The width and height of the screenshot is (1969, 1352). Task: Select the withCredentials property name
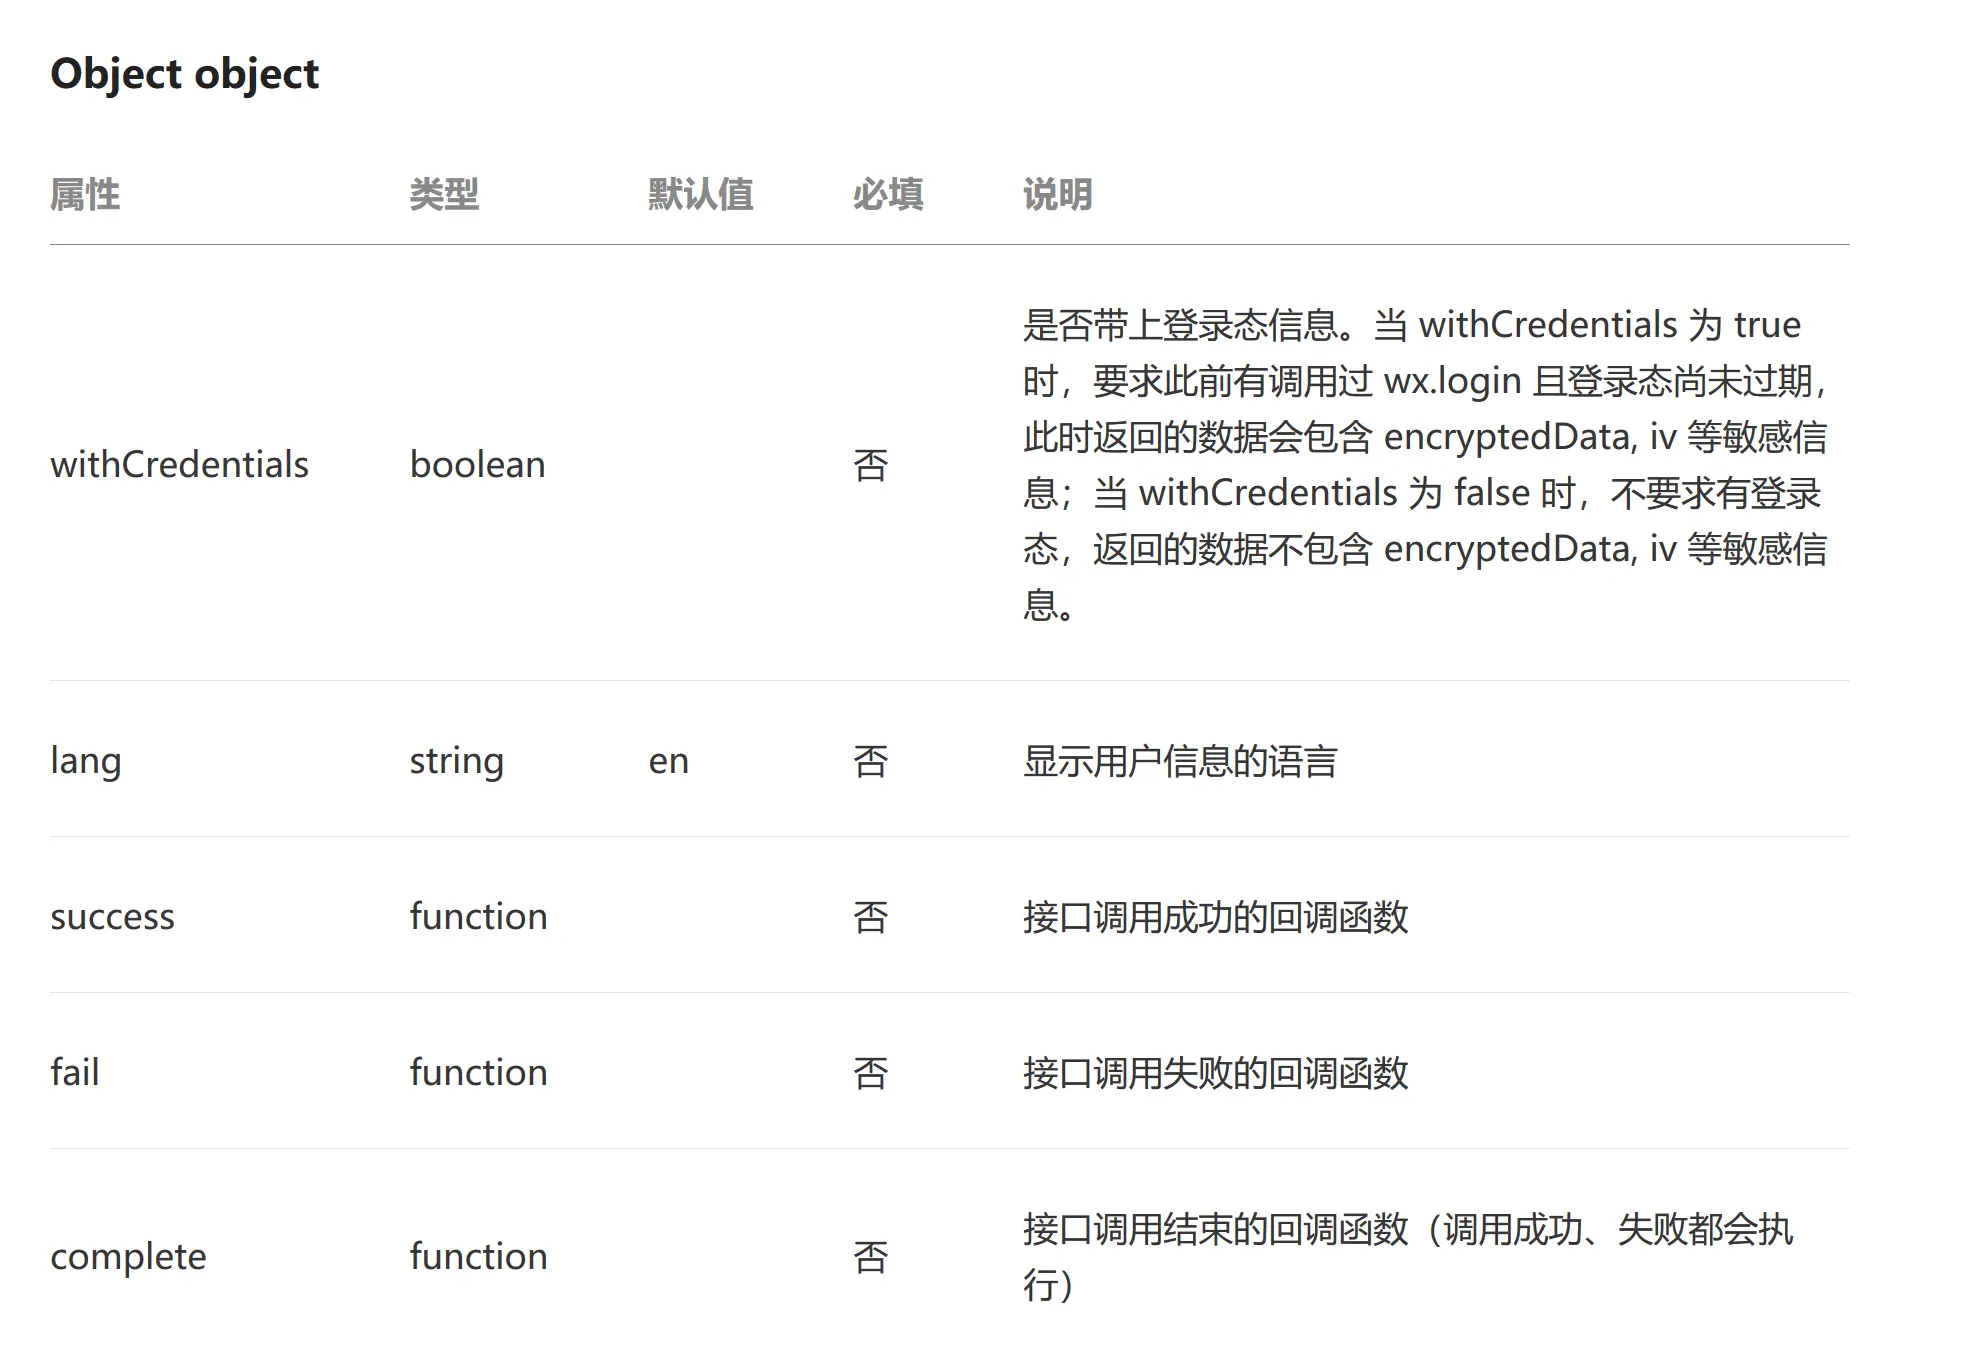point(179,465)
